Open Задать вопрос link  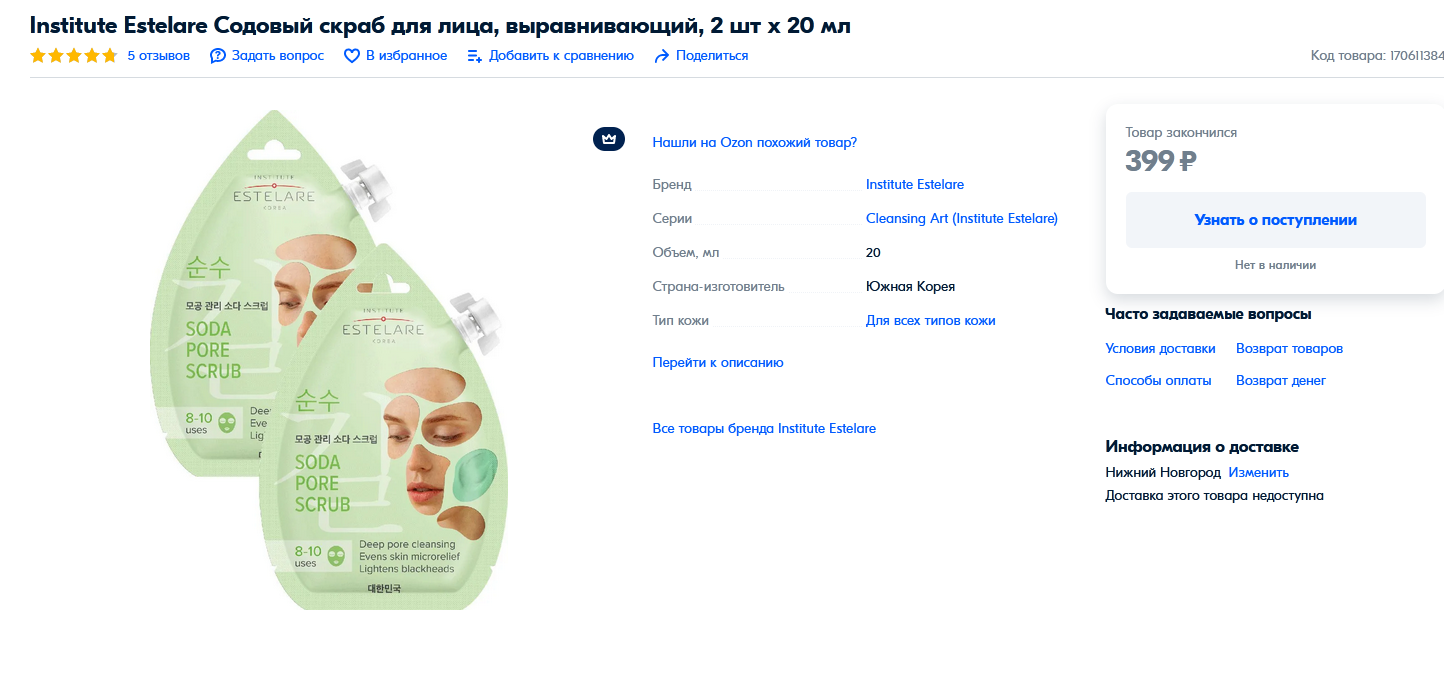point(278,56)
